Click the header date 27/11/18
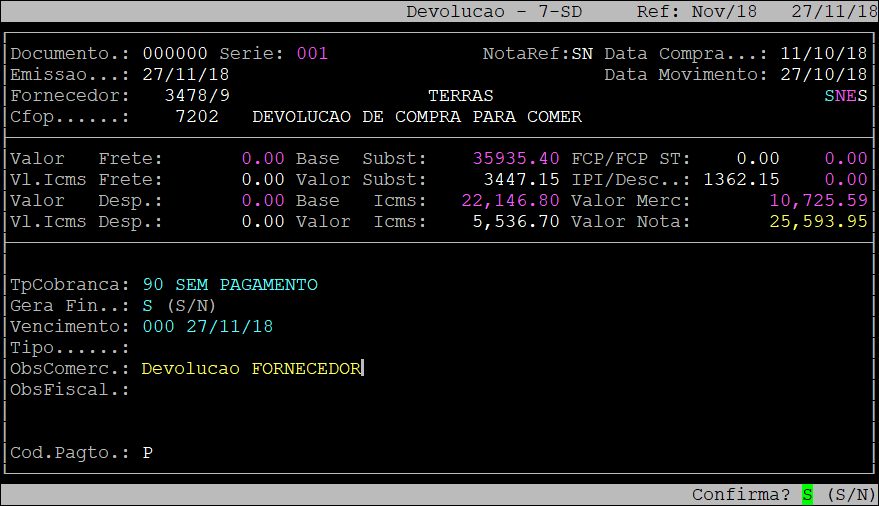Viewport: 879px width, 506px height. (x=835, y=12)
